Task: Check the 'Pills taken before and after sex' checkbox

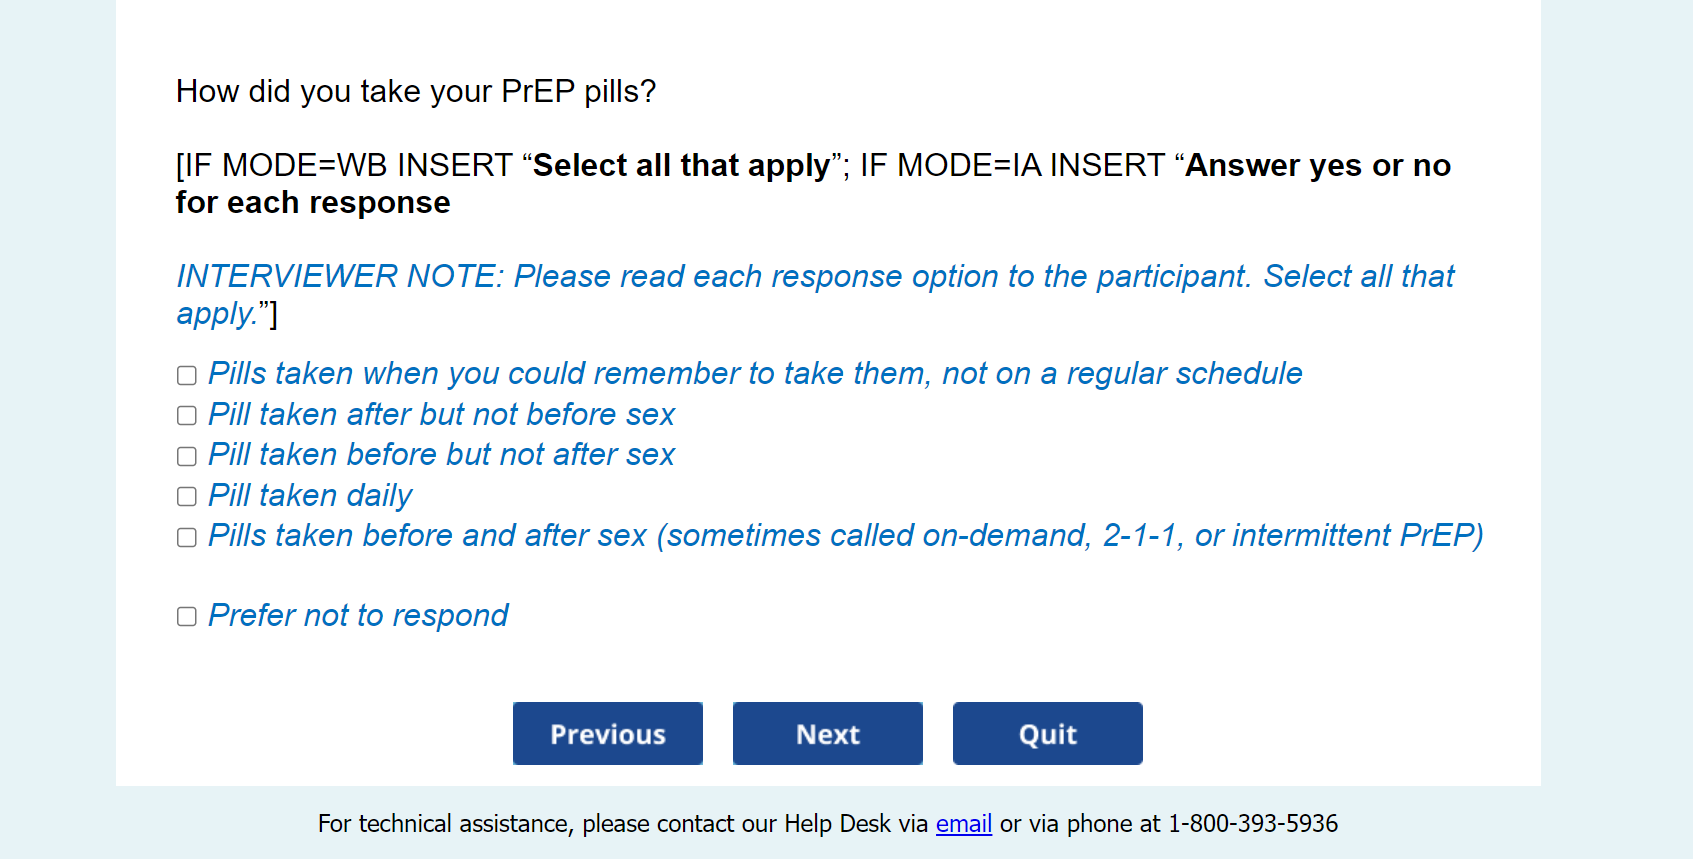Action: [187, 537]
